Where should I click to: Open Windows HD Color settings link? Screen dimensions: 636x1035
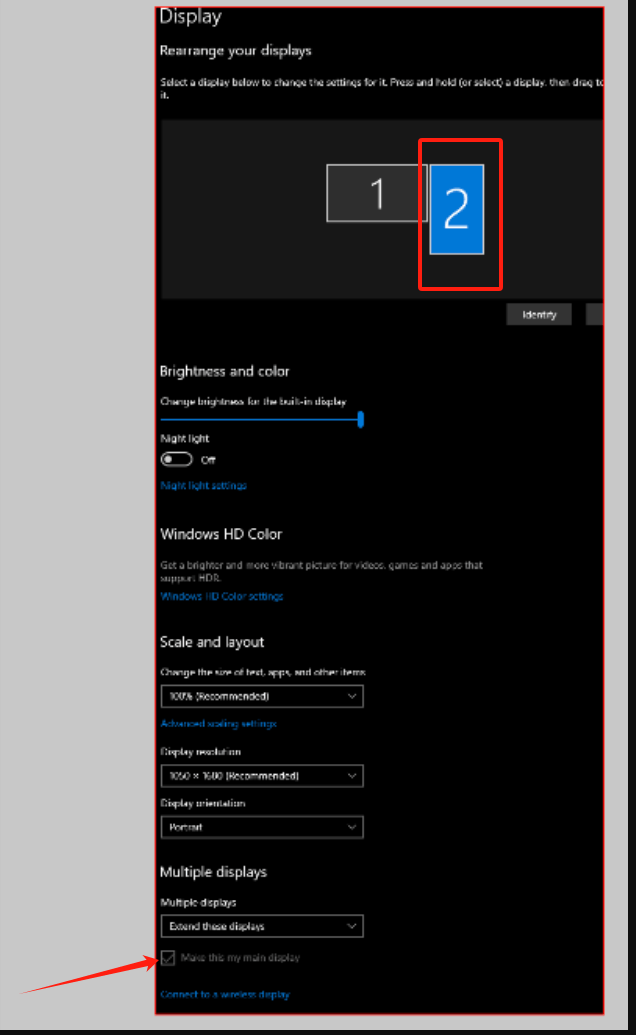pos(222,596)
